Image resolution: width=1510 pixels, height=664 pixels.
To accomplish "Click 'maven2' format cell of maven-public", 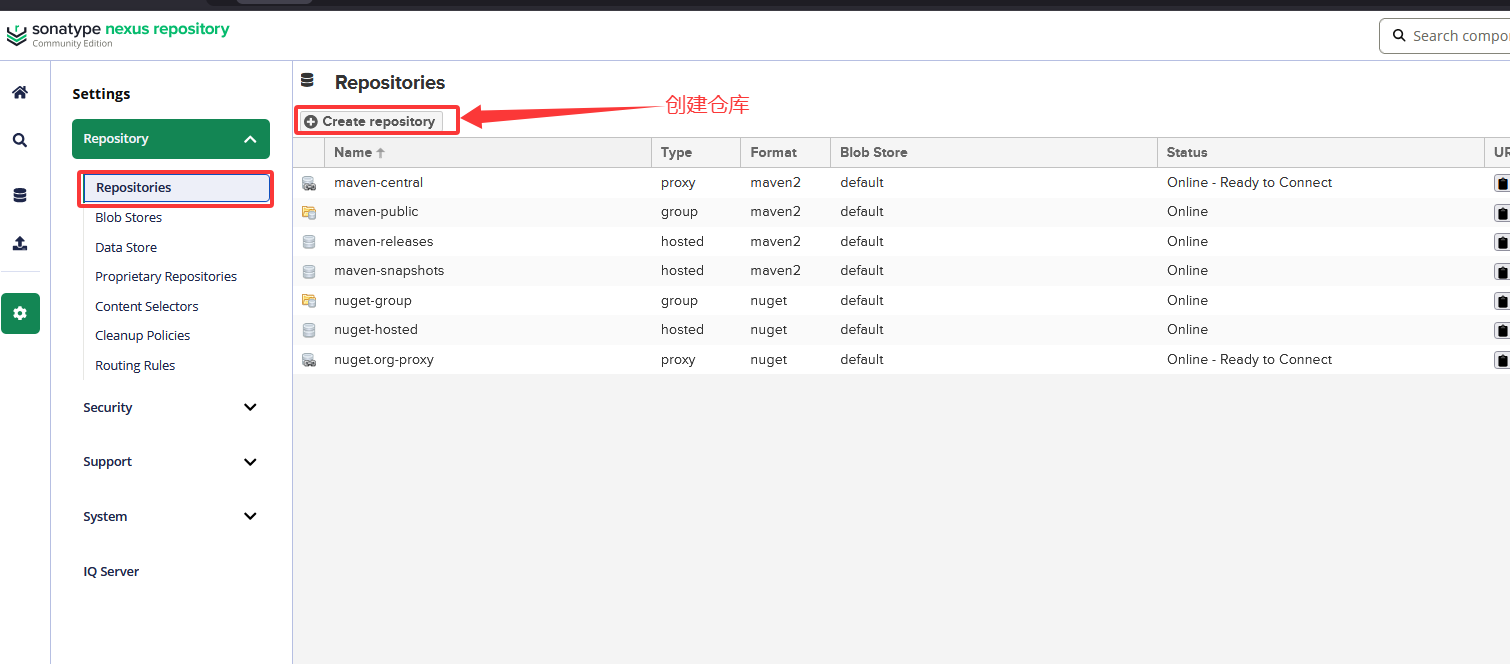I will tap(776, 212).
